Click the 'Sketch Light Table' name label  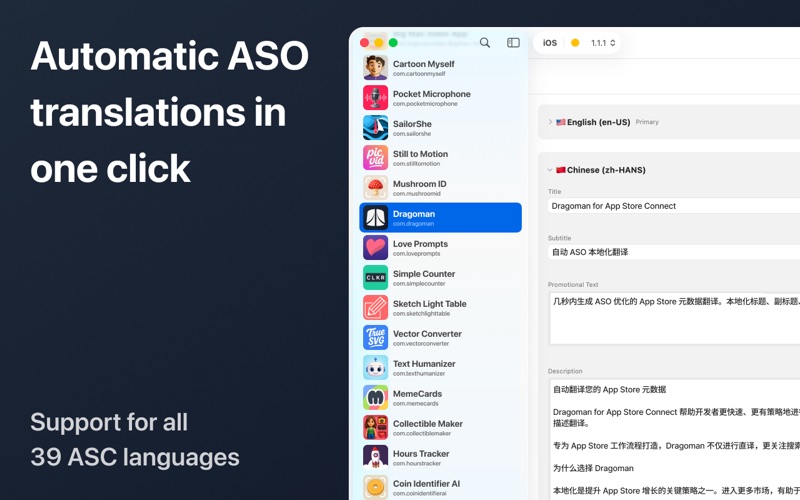430,304
